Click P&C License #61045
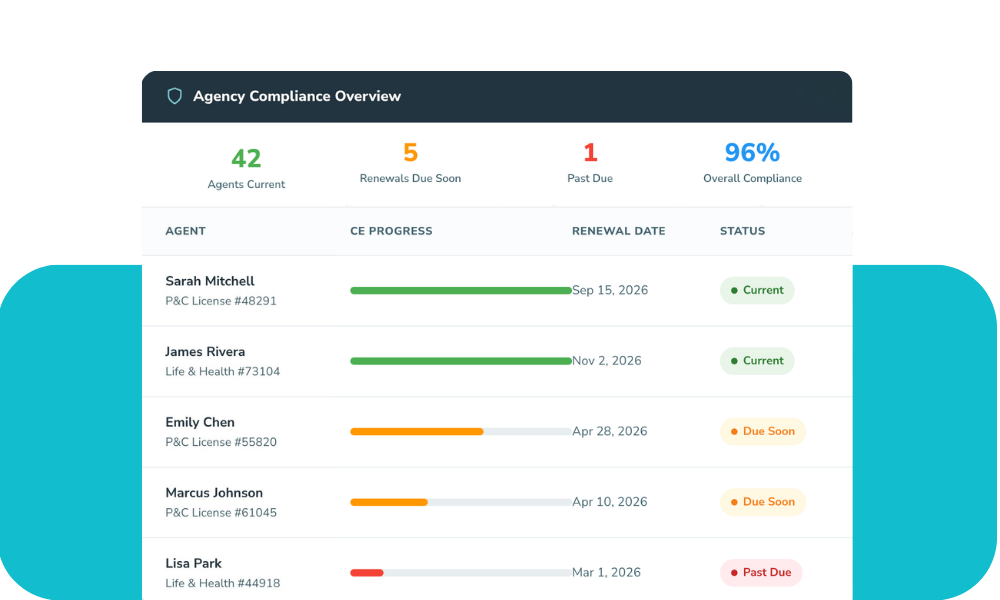Viewport: 1000px width, 600px height. [x=221, y=513]
